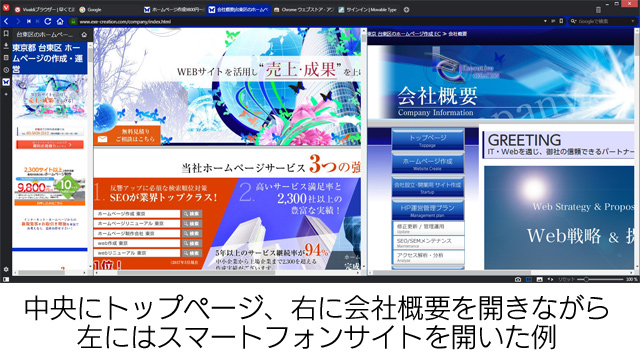Open the Bookmarks panel in sidebar
The image size is (640, 360).
click(6, 33)
